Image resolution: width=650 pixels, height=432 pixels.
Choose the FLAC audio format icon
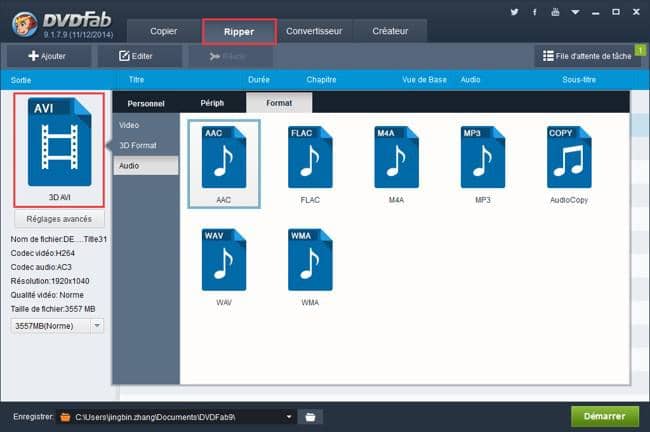click(x=310, y=158)
